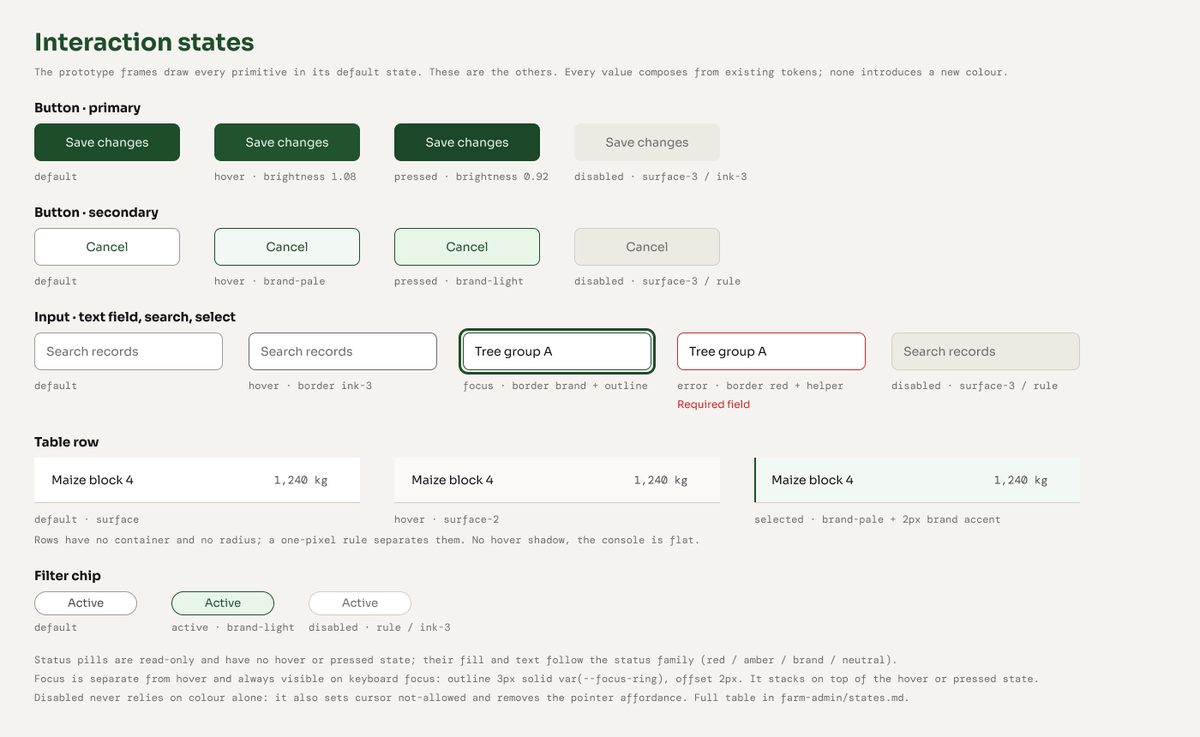Click the disabled Cancel button
Image resolution: width=1200 pixels, height=737 pixels.
pyautogui.click(x=647, y=247)
